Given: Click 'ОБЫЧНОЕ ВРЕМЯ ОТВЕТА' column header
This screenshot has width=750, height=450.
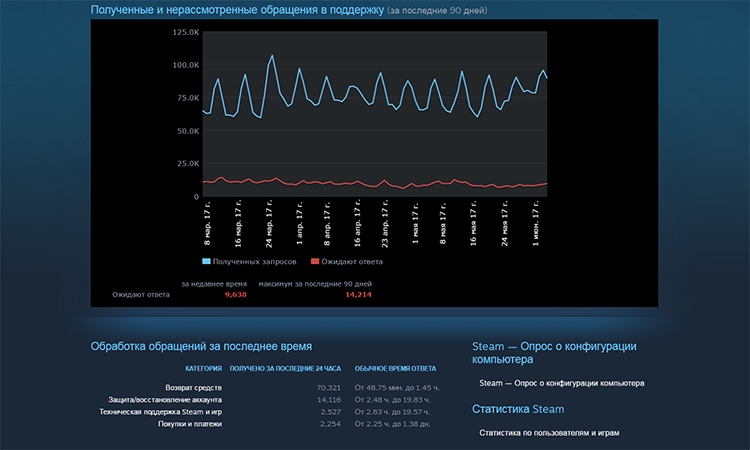Looking at the screenshot, I should point(395,369).
